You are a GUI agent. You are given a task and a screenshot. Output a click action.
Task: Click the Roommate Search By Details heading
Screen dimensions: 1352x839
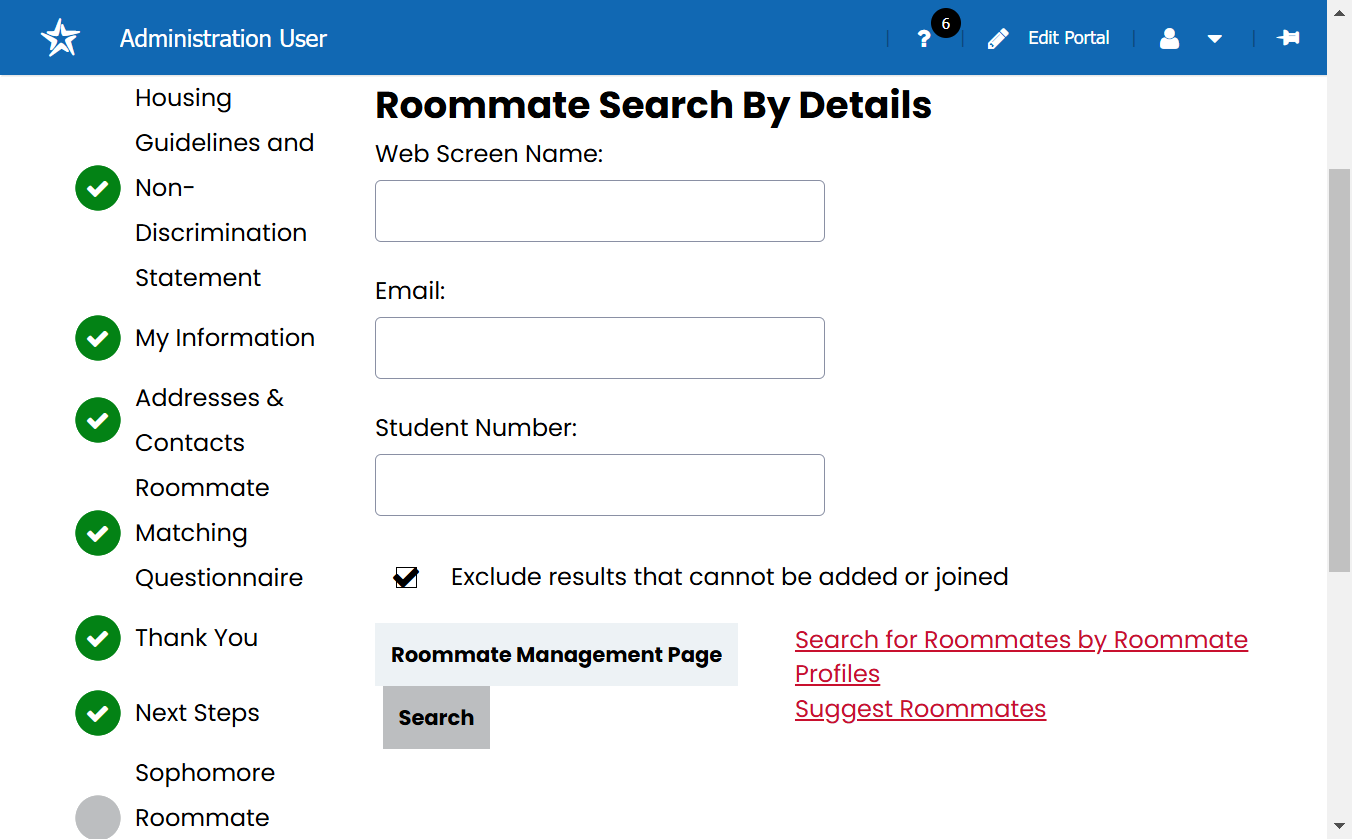(654, 105)
